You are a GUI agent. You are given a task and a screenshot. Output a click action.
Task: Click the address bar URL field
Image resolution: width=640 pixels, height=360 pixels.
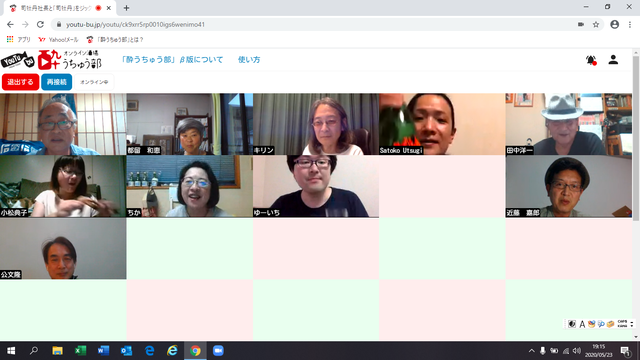point(318,24)
